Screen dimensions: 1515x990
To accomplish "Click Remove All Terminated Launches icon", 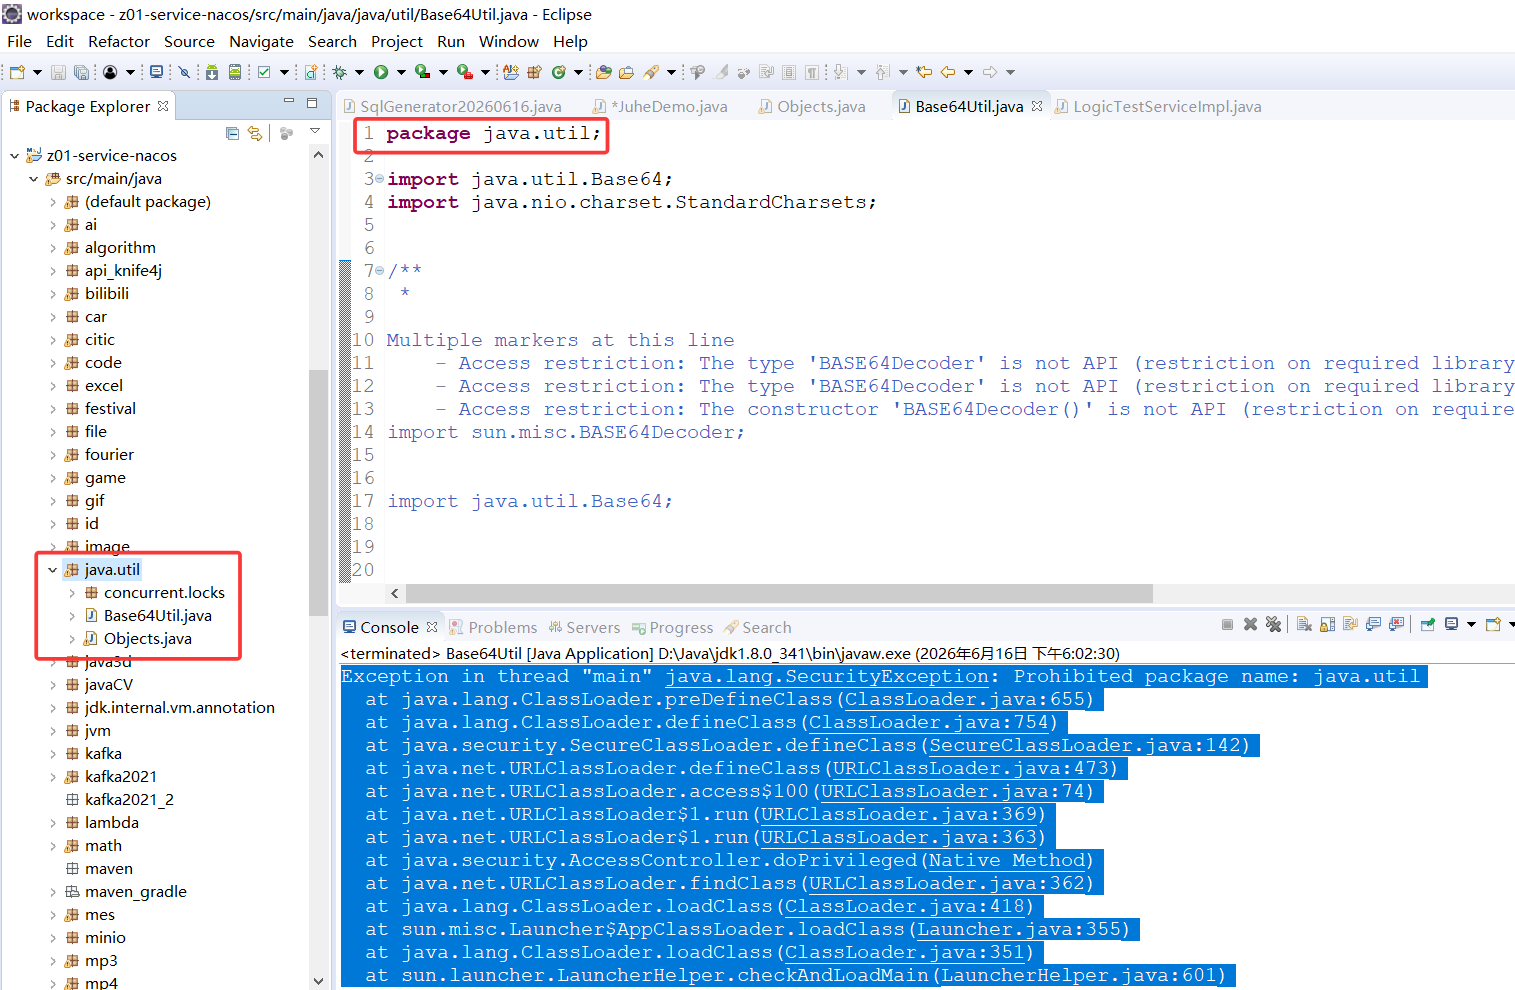I will pos(1273,624).
